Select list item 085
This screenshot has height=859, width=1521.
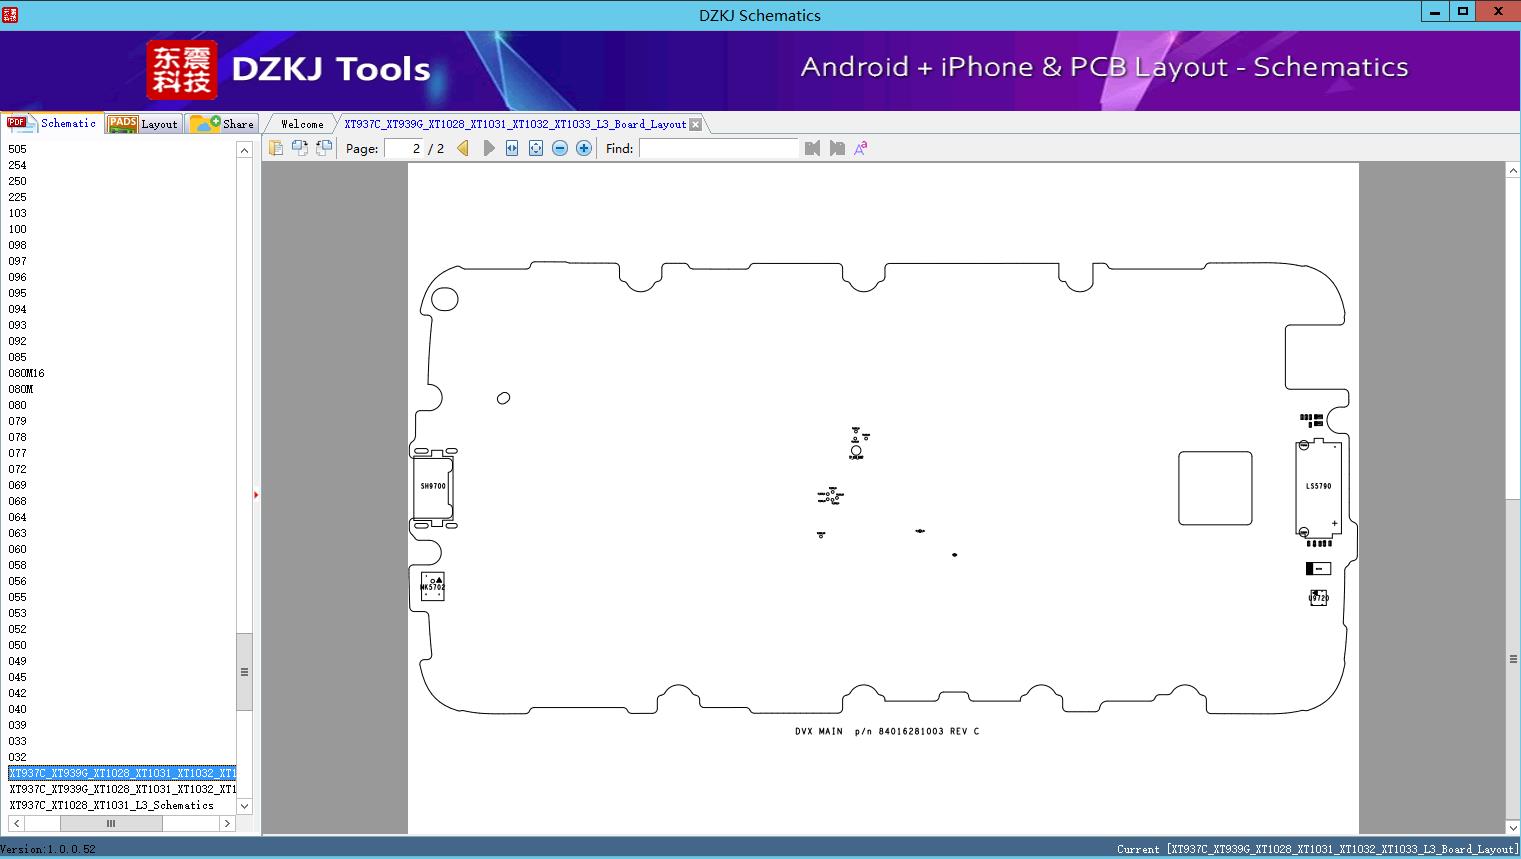[x=18, y=357]
